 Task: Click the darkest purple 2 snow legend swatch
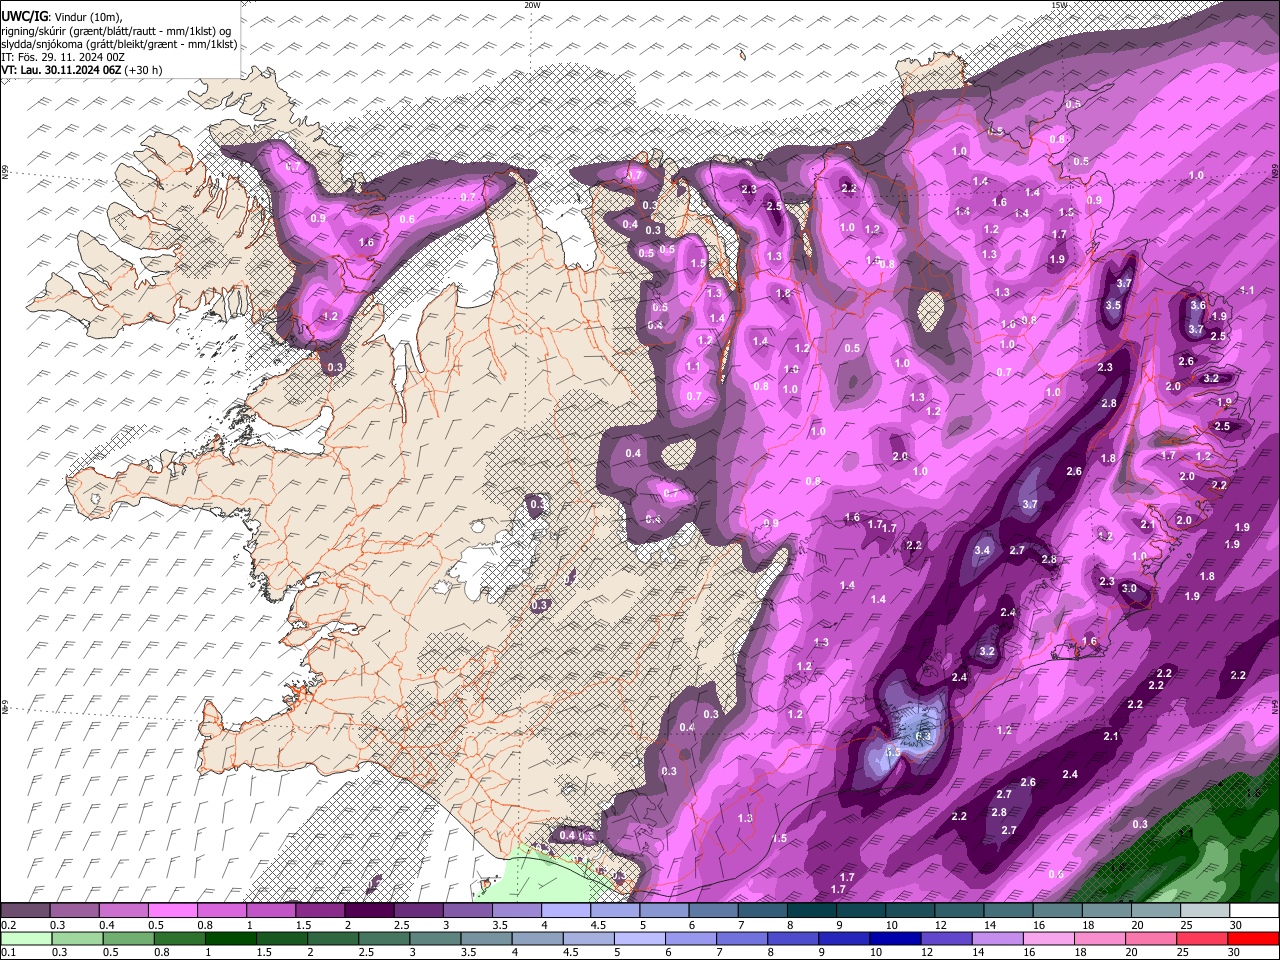point(369,910)
